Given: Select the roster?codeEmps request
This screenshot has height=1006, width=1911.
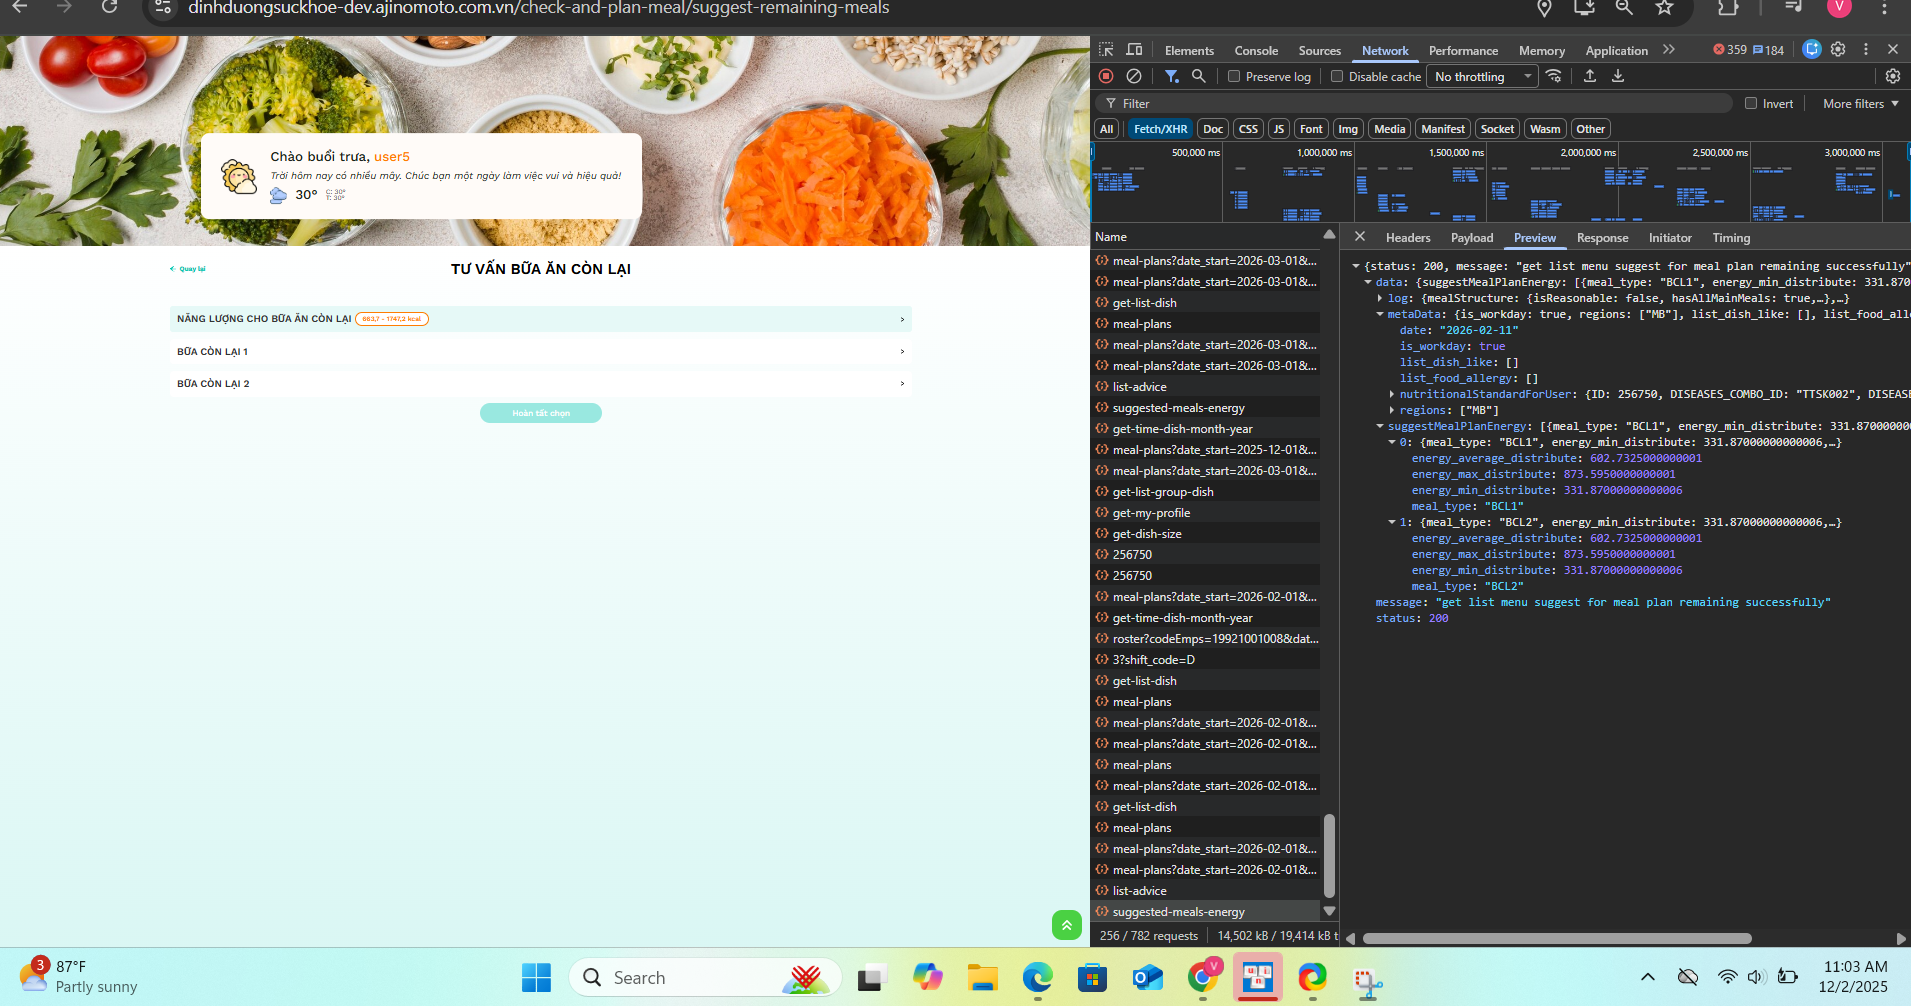Looking at the screenshot, I should pos(1206,639).
